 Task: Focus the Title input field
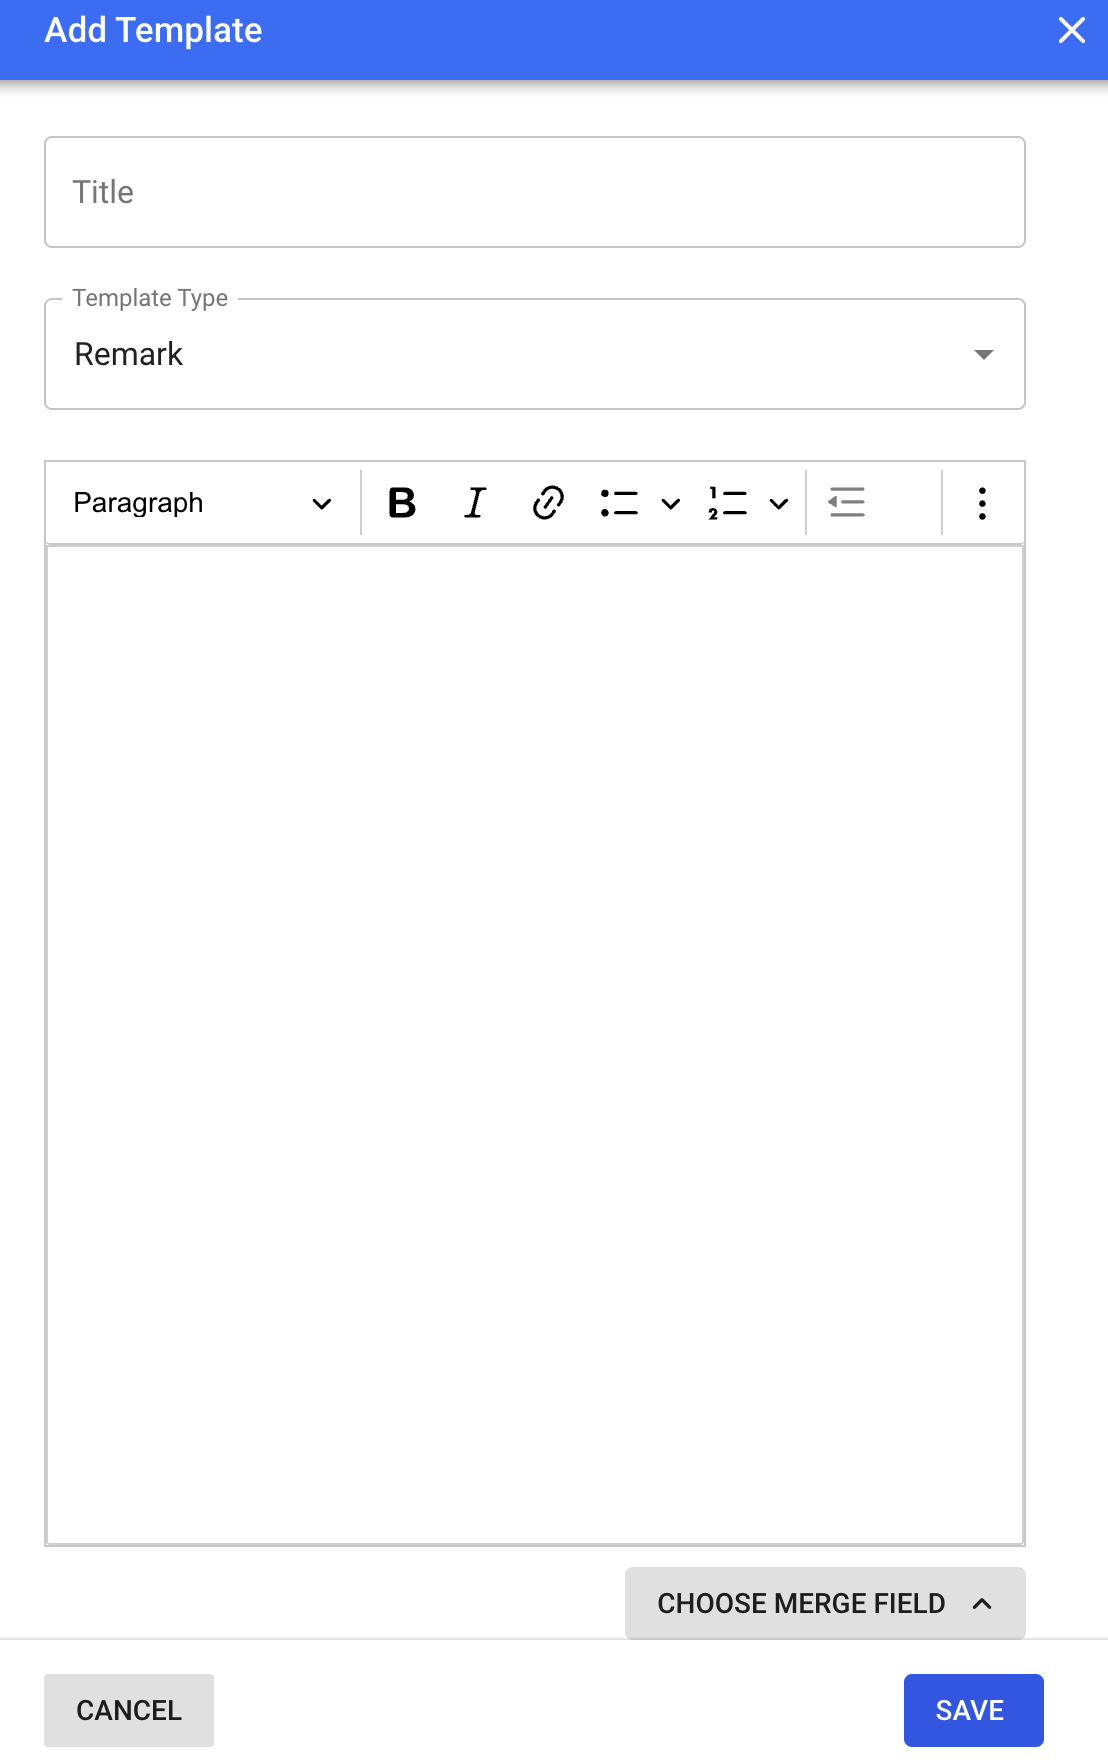click(x=535, y=192)
